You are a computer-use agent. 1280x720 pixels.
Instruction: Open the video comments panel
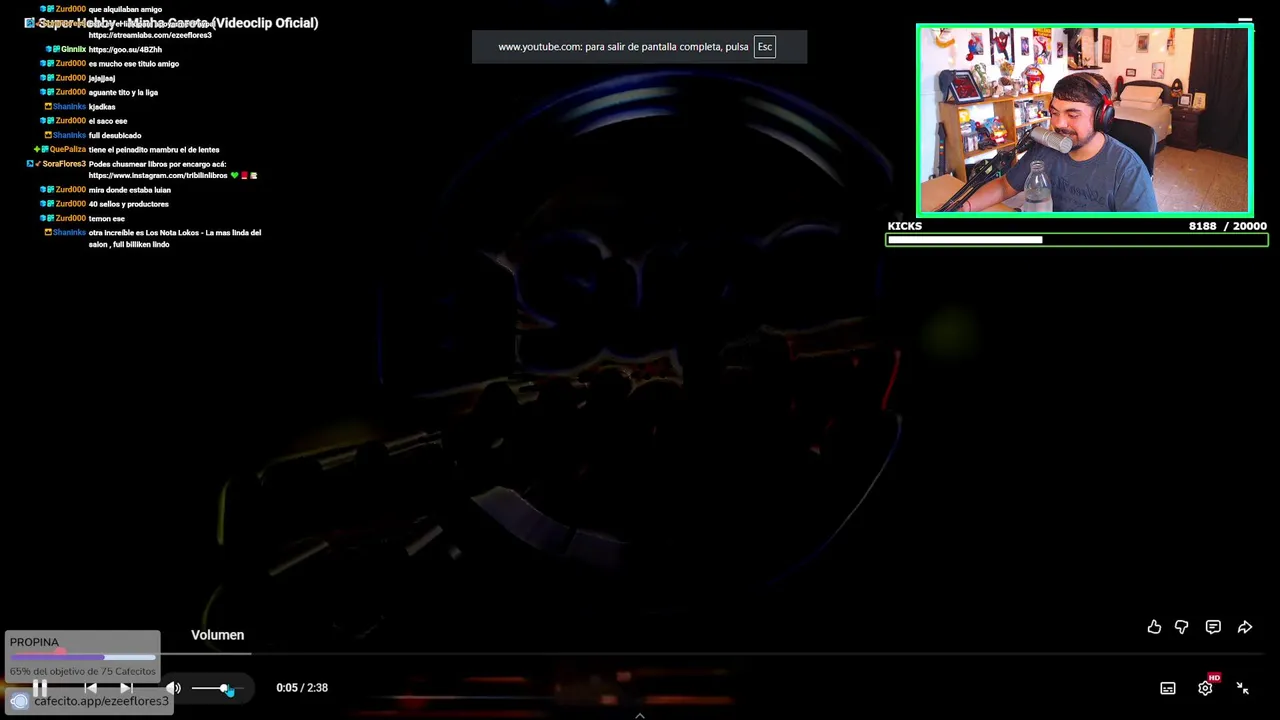(x=1213, y=627)
